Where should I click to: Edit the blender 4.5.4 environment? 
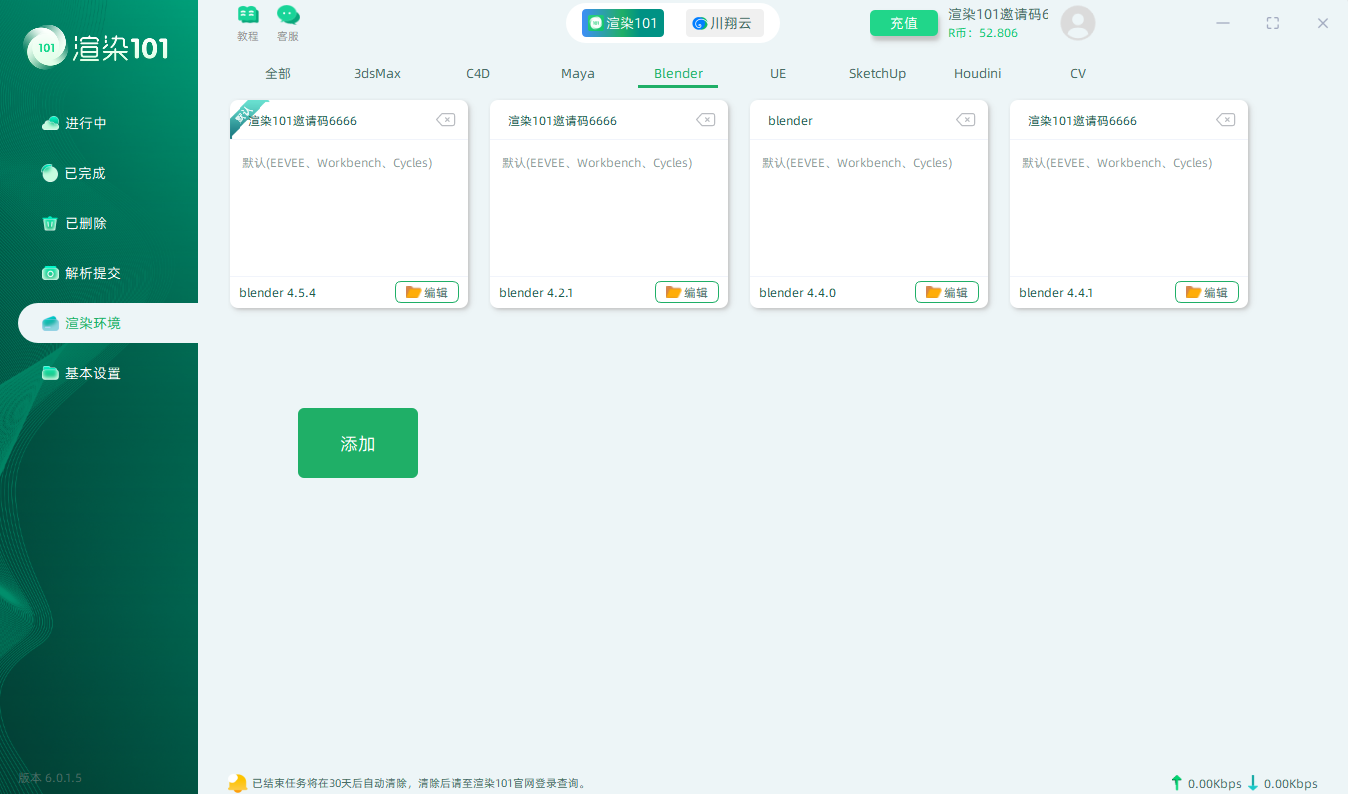click(427, 292)
